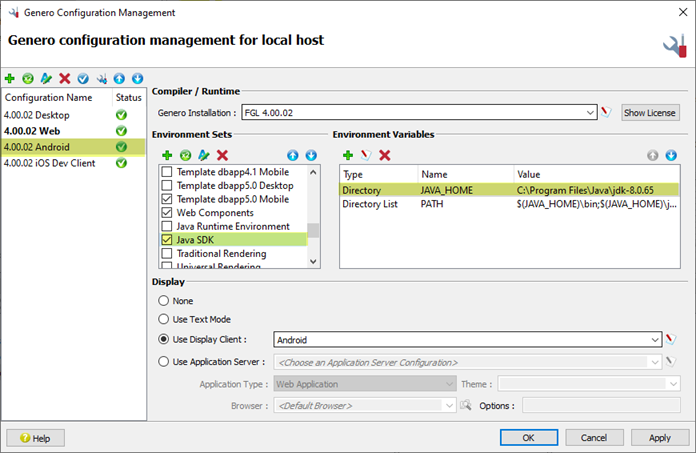Open the Theme dropdown

point(673,384)
